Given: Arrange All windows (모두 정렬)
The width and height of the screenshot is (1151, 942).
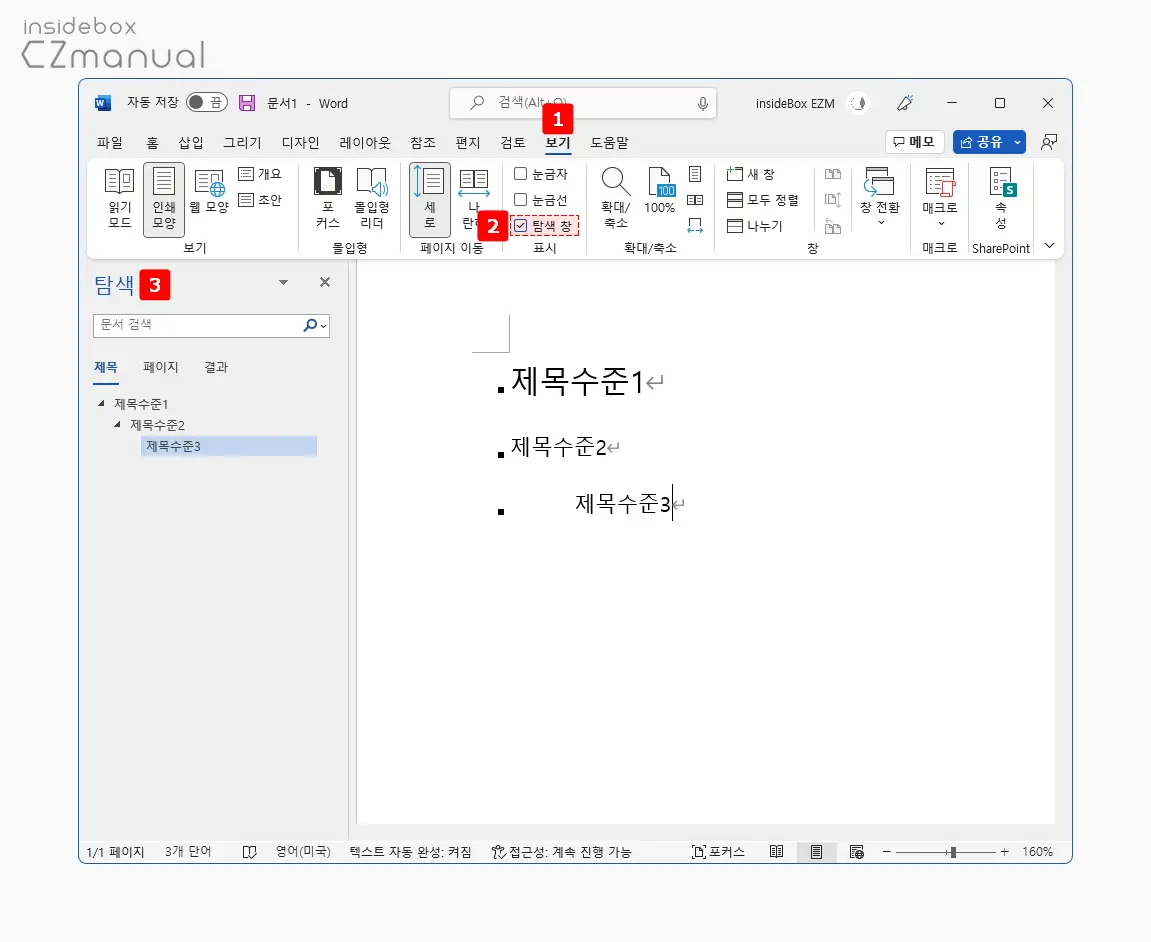Looking at the screenshot, I should coord(762,200).
